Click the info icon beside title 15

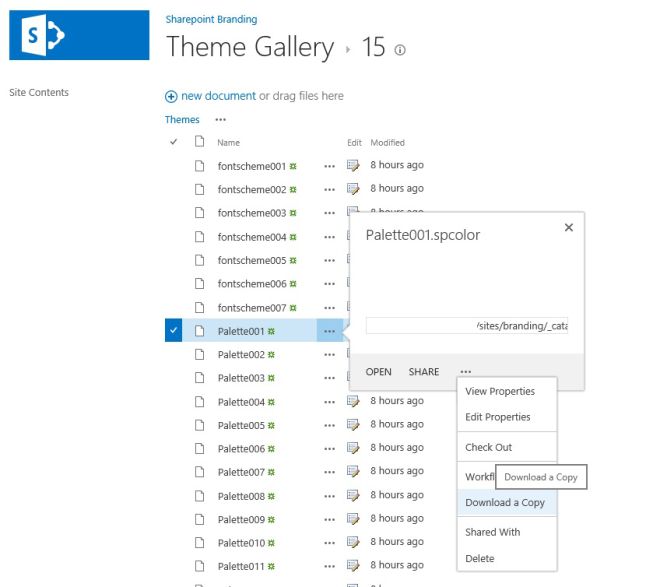point(401,50)
